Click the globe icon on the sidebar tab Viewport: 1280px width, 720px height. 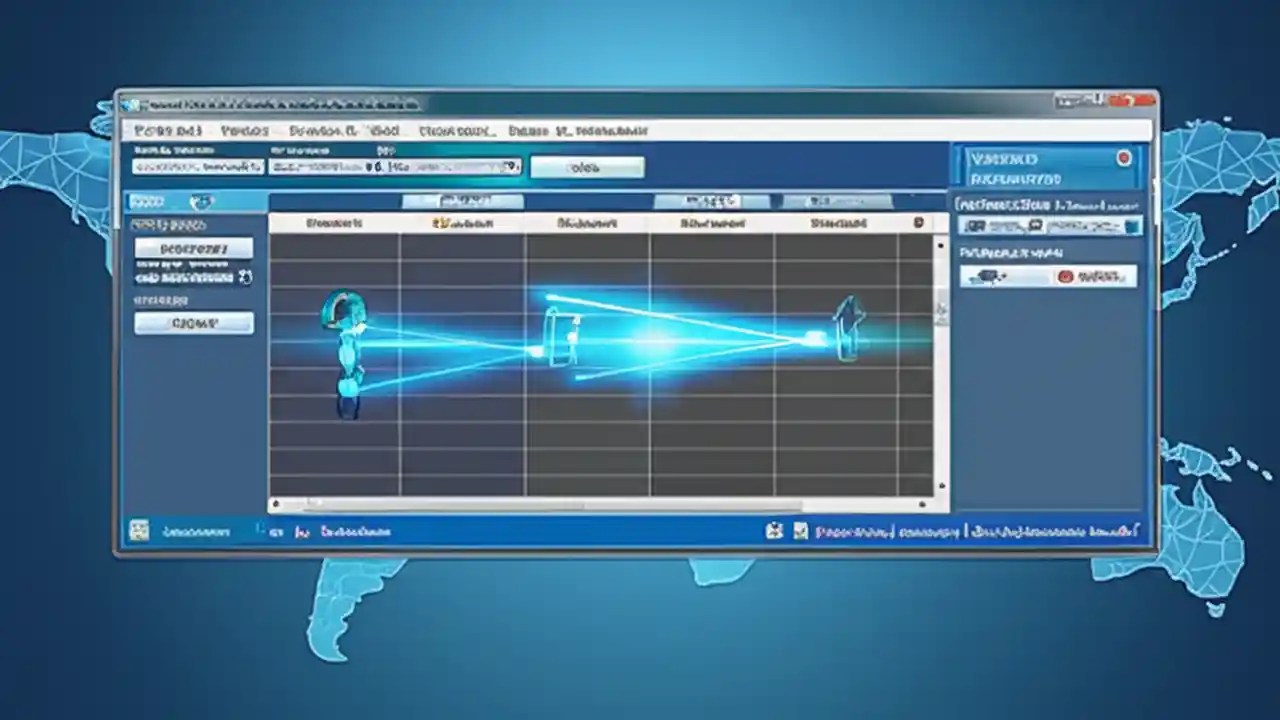tap(204, 201)
